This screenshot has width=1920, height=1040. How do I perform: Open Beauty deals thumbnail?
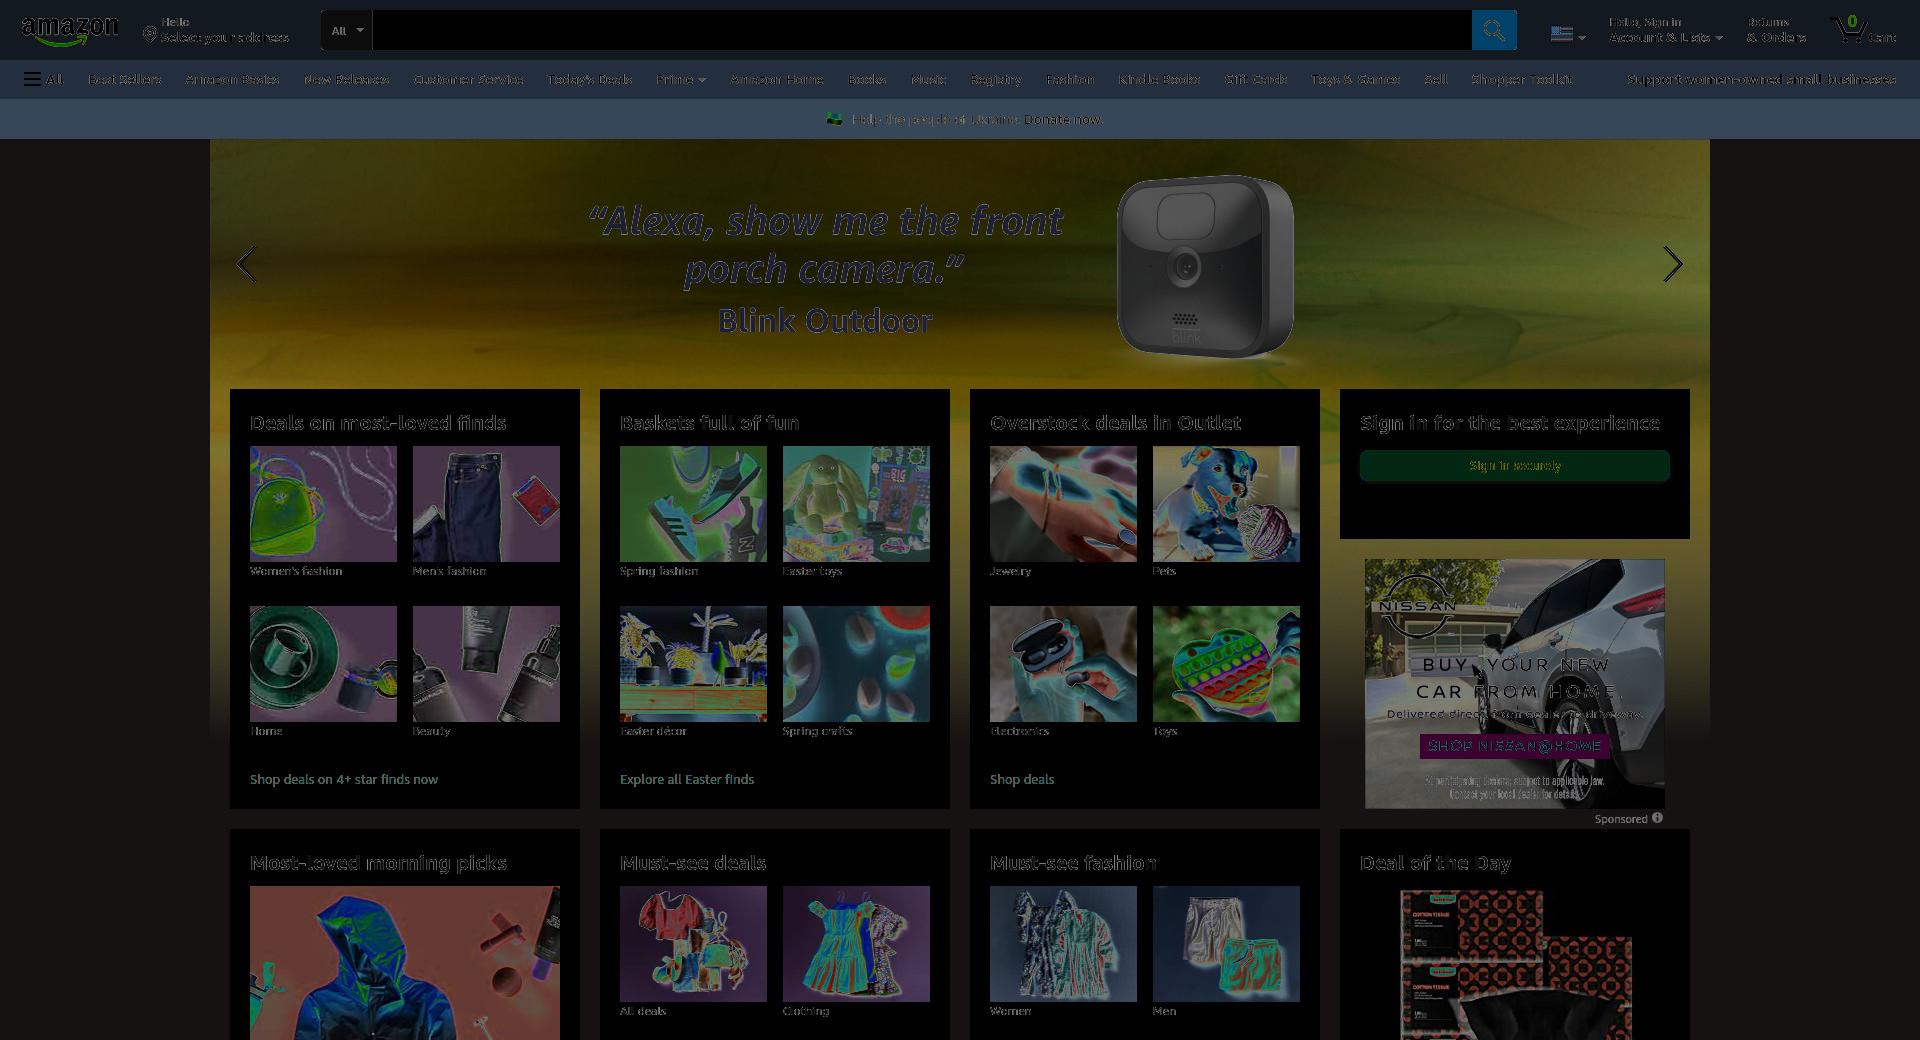tap(486, 664)
